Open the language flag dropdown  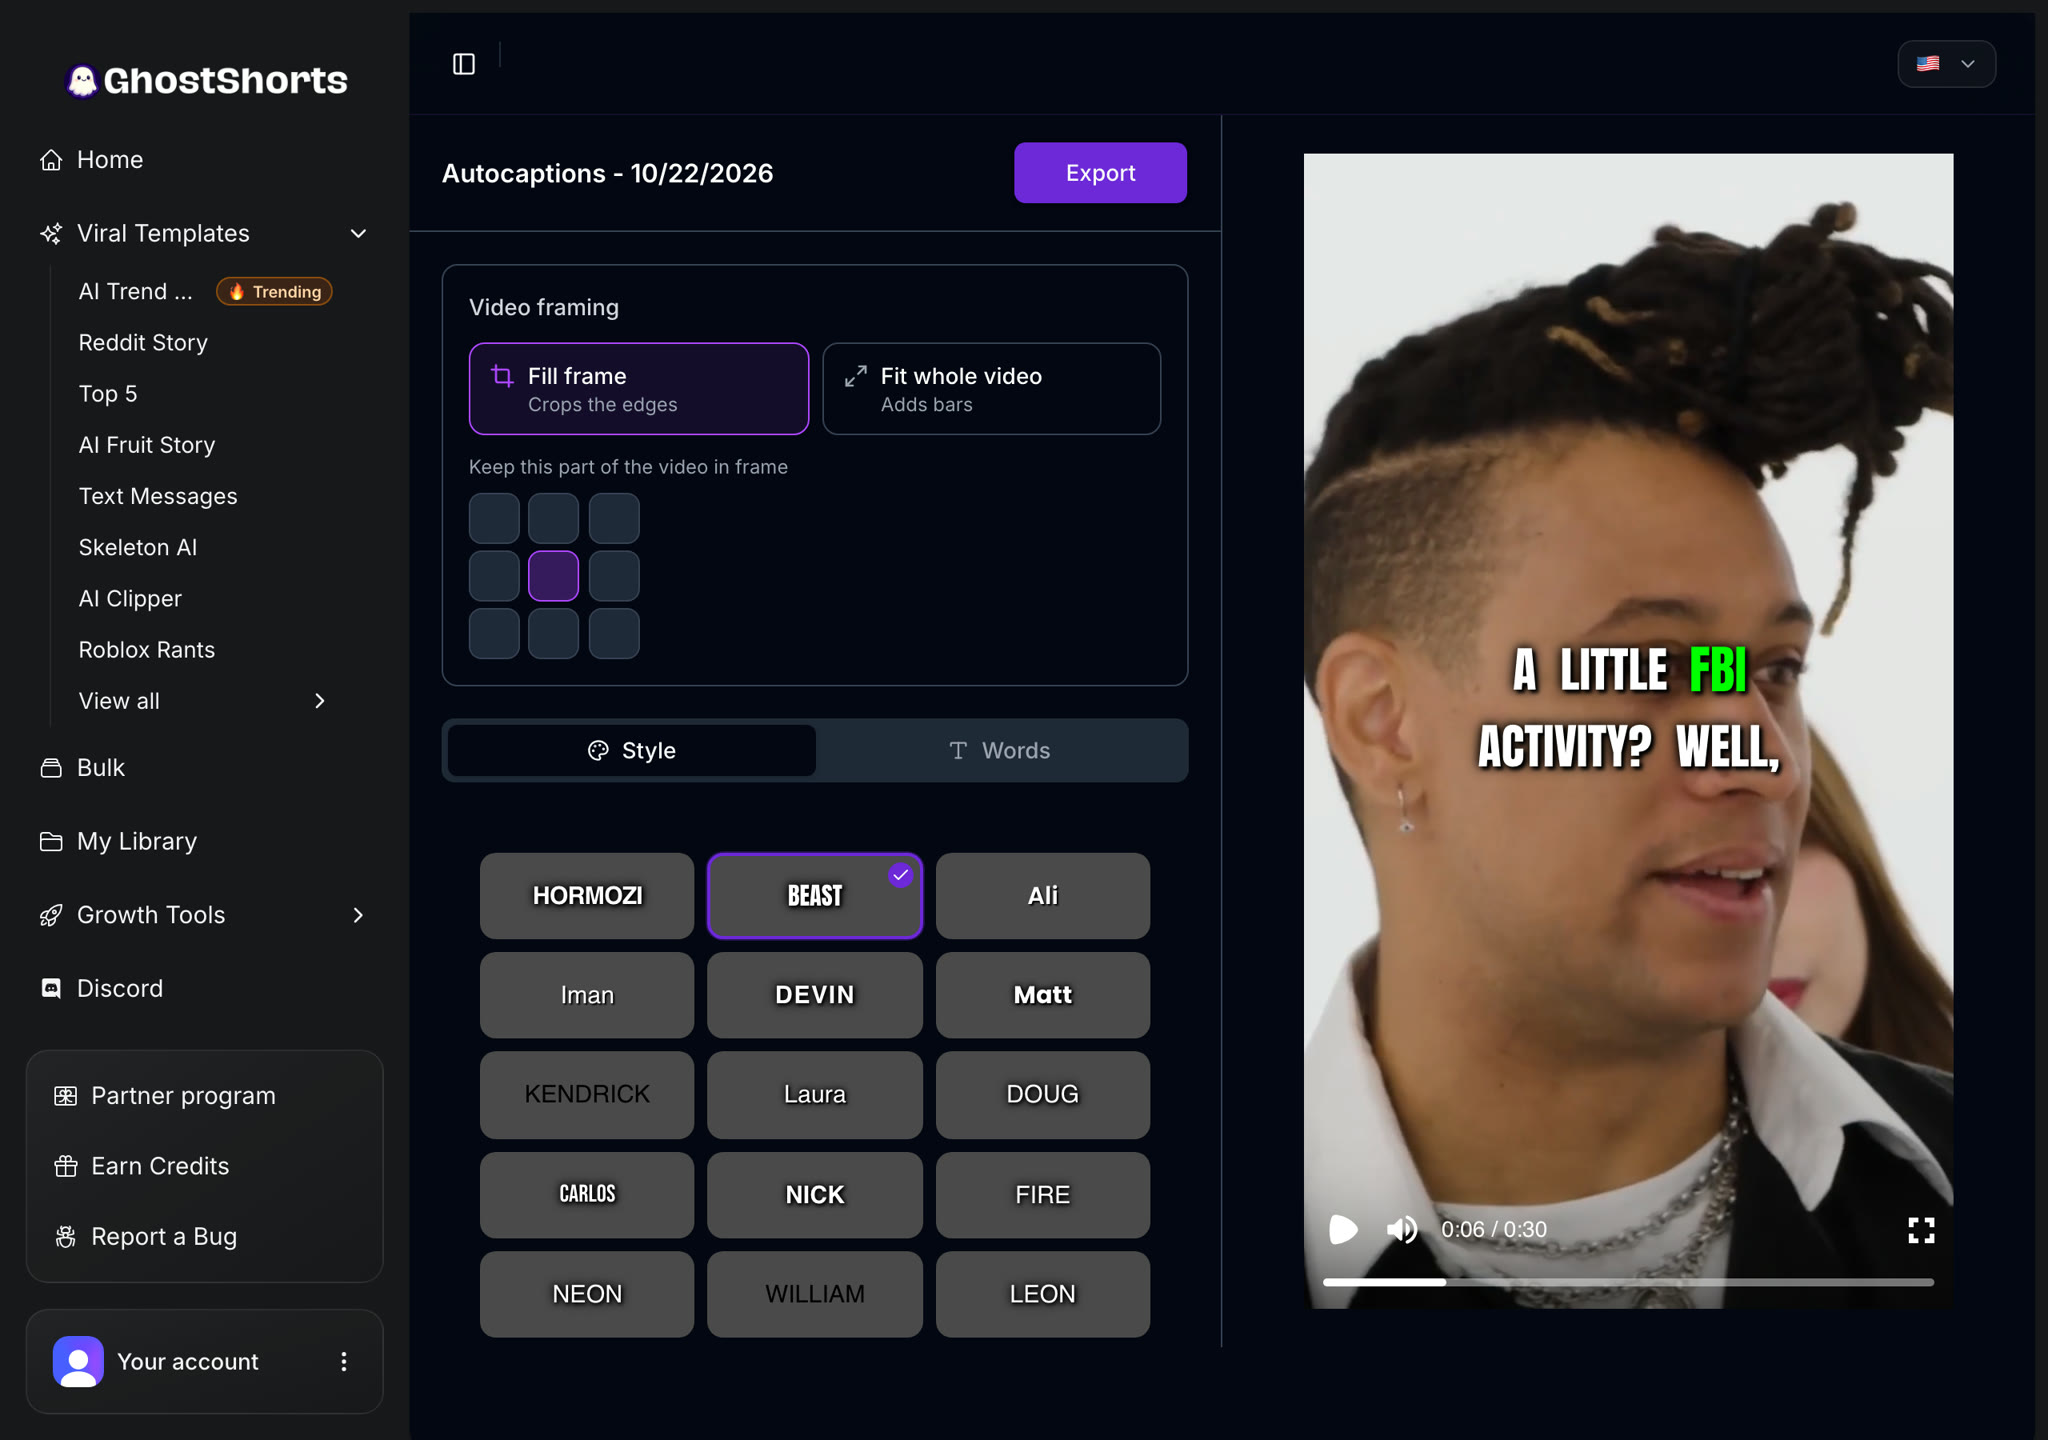[1946, 64]
